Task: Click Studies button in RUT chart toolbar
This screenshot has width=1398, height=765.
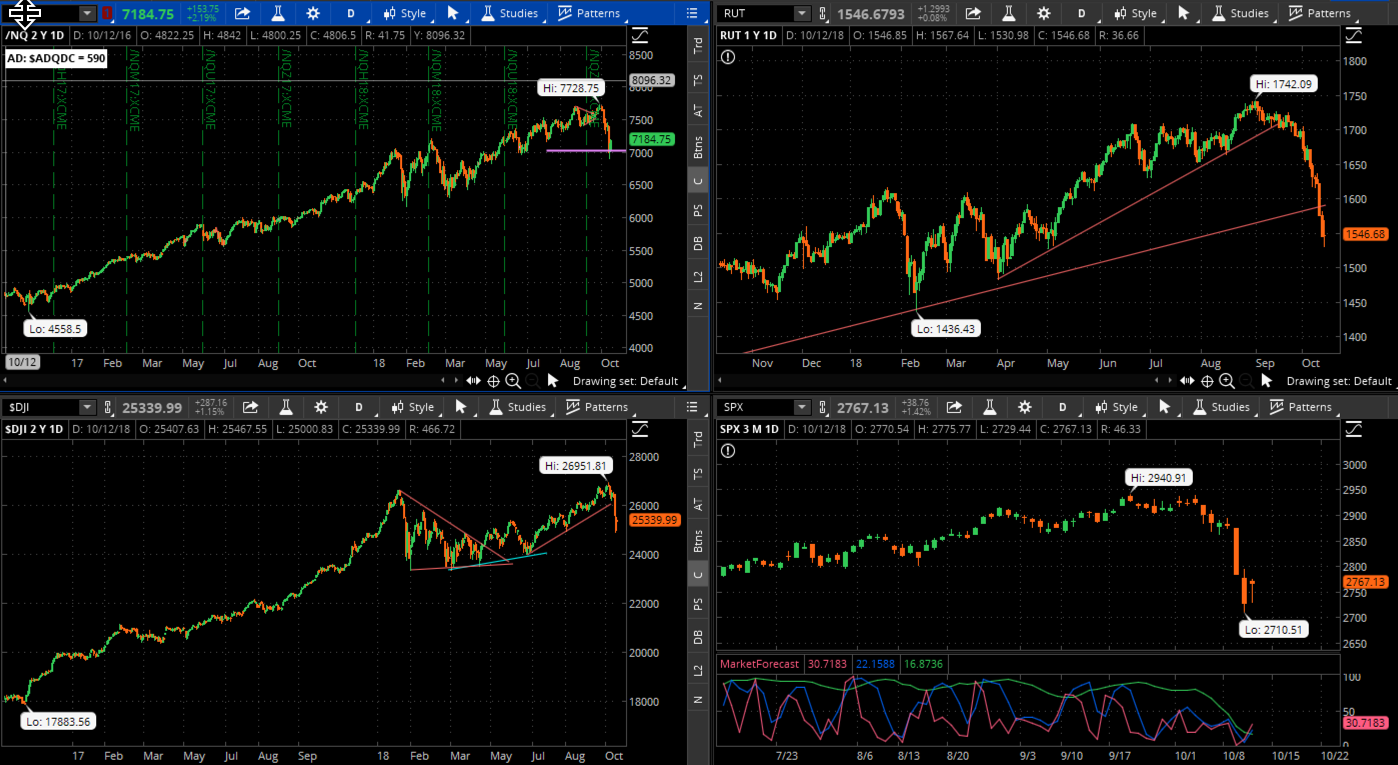Action: tap(1239, 14)
